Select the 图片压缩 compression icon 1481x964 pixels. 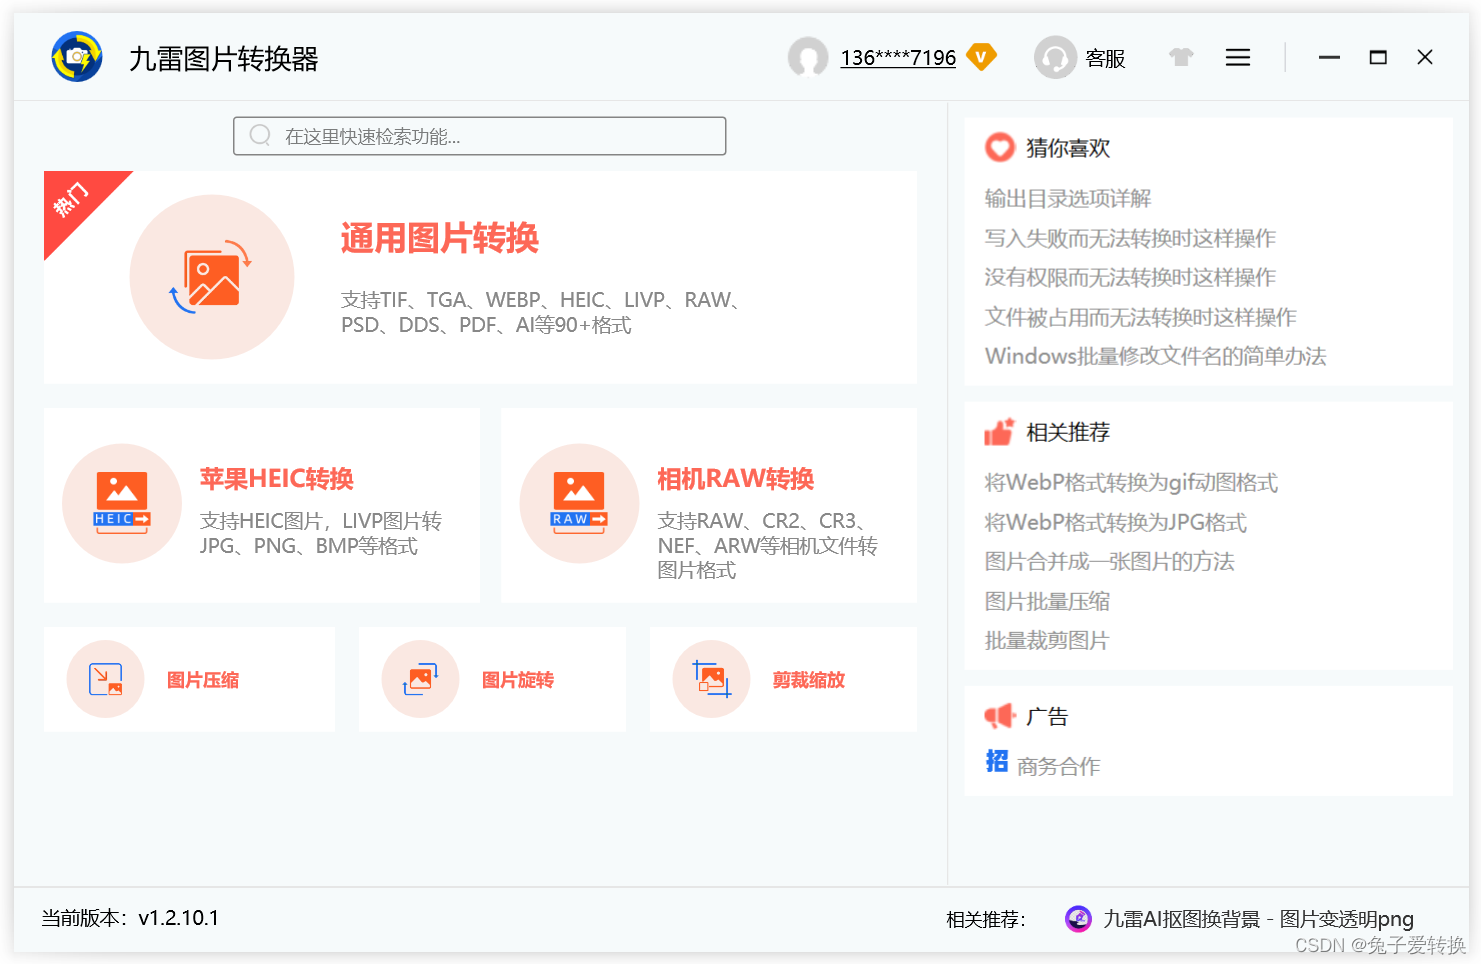106,679
